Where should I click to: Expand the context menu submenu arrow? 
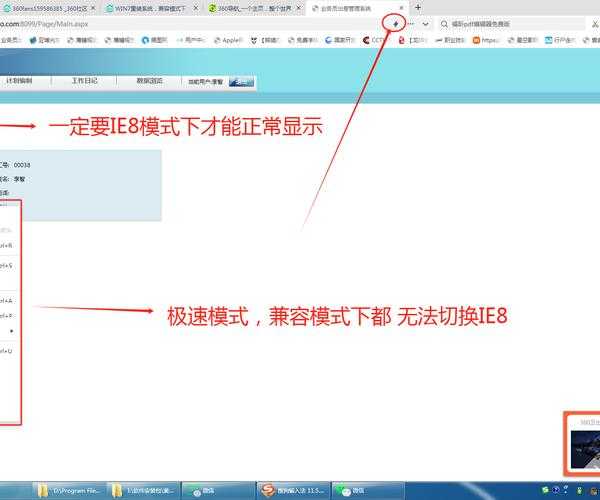pos(11,331)
